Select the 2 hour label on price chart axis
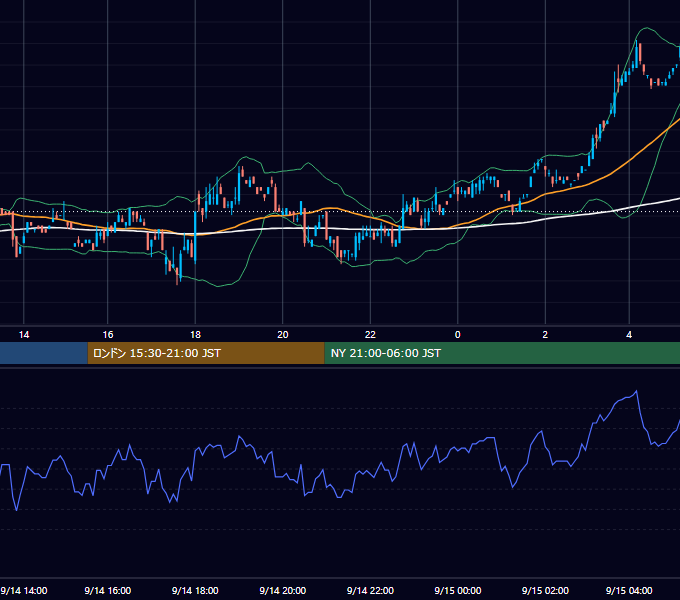Viewport: 680px width, 600px height. [545, 335]
